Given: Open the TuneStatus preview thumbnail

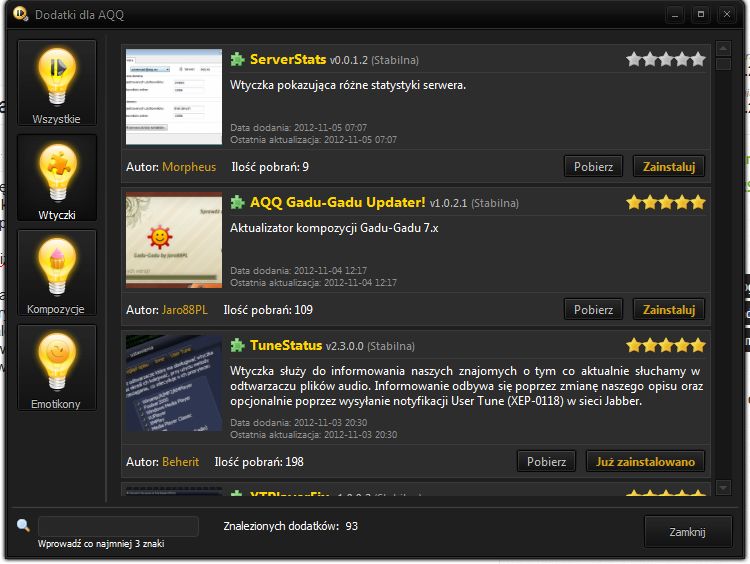Looking at the screenshot, I should (174, 383).
